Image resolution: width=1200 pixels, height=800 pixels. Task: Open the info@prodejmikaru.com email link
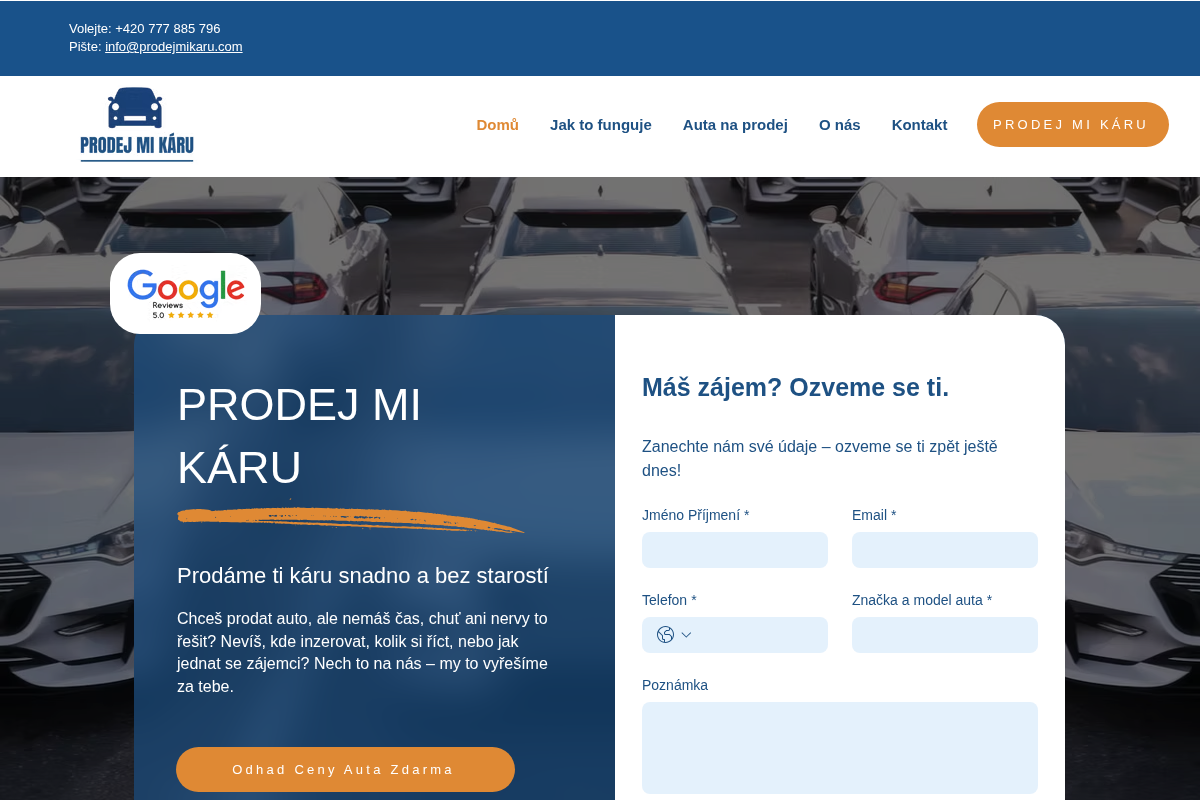pyautogui.click(x=174, y=46)
